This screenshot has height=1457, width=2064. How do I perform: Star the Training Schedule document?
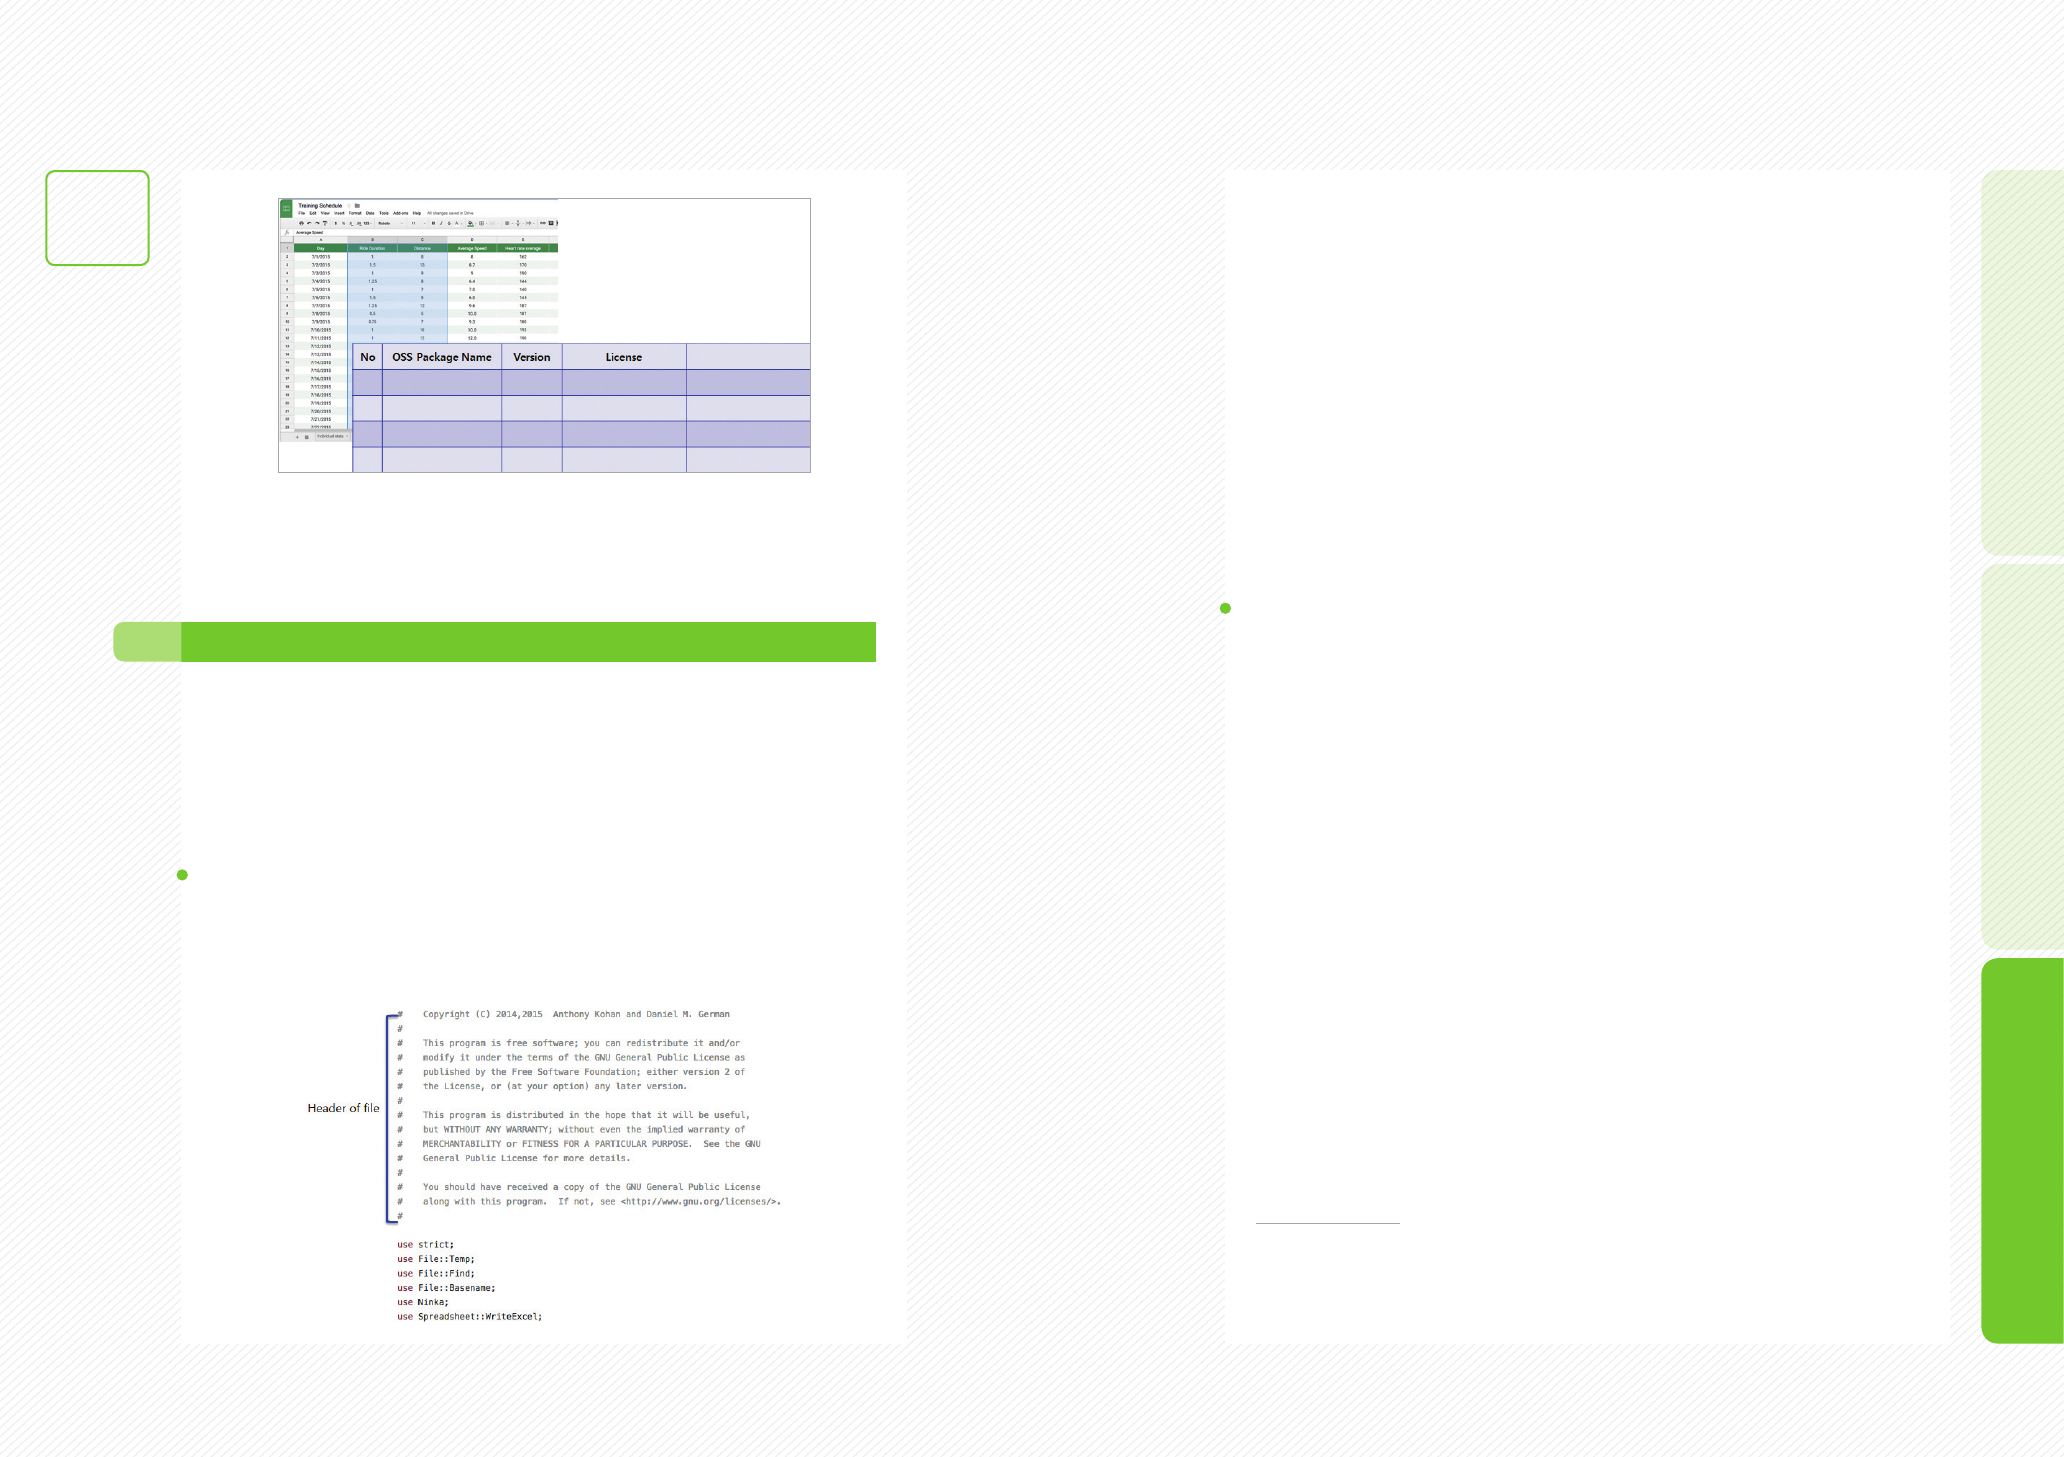point(349,206)
